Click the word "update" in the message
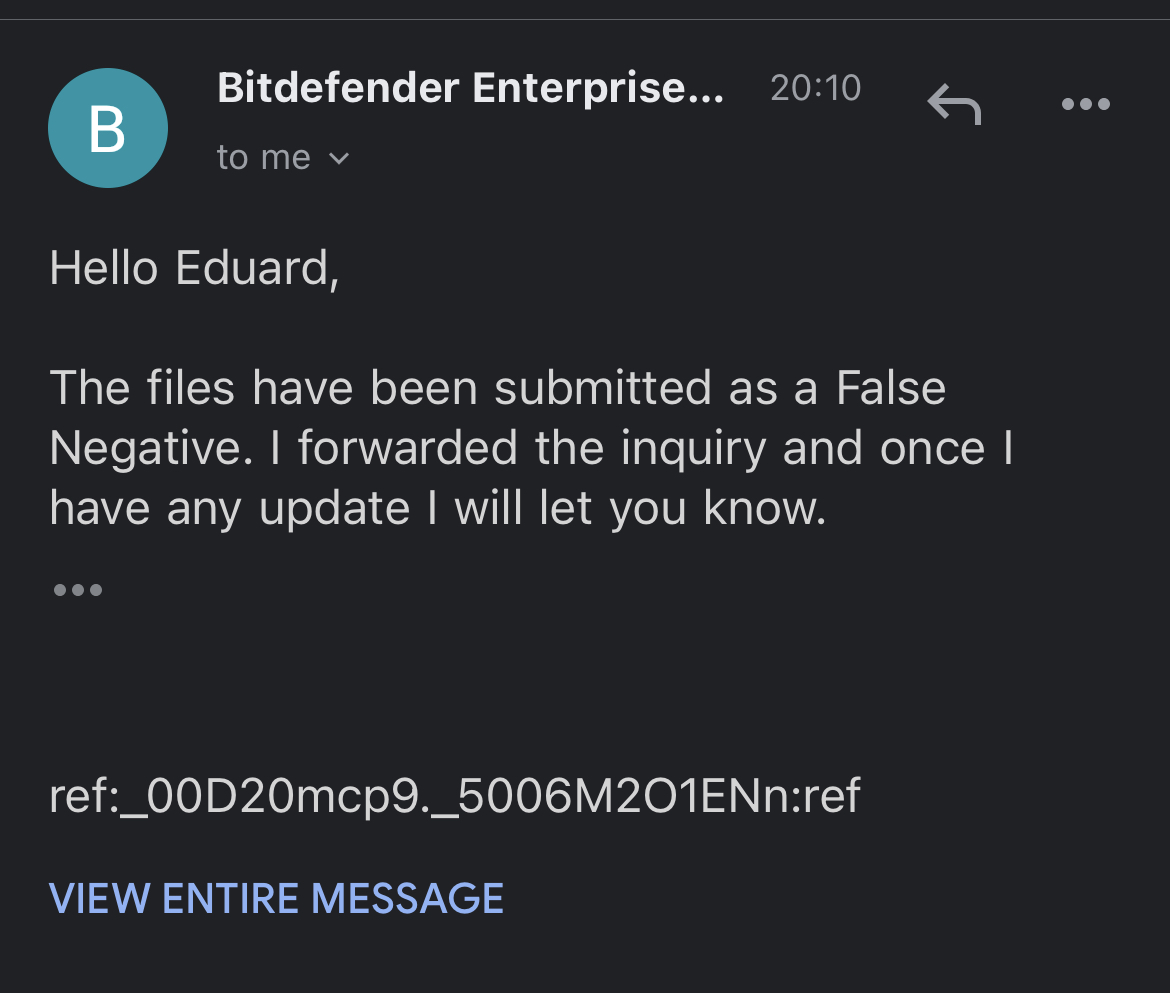The height and width of the screenshot is (993, 1170). [x=334, y=509]
